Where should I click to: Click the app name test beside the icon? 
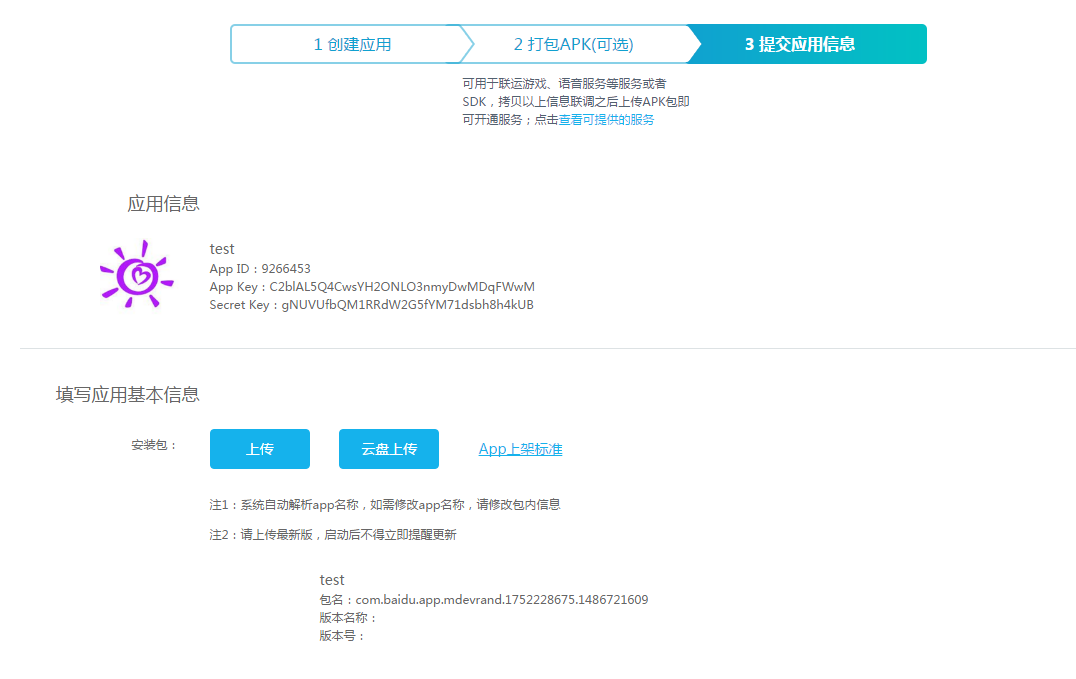pyautogui.click(x=222, y=249)
